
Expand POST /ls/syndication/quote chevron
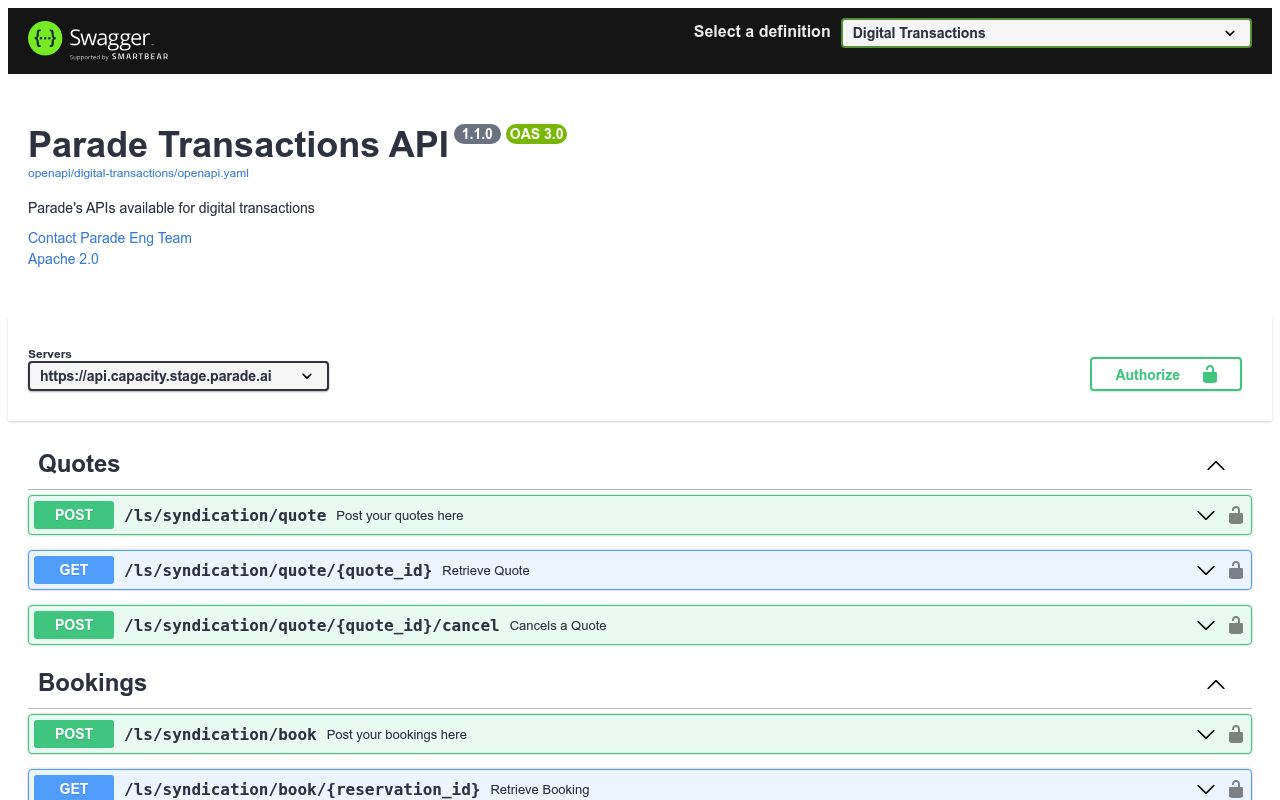[x=1206, y=515]
